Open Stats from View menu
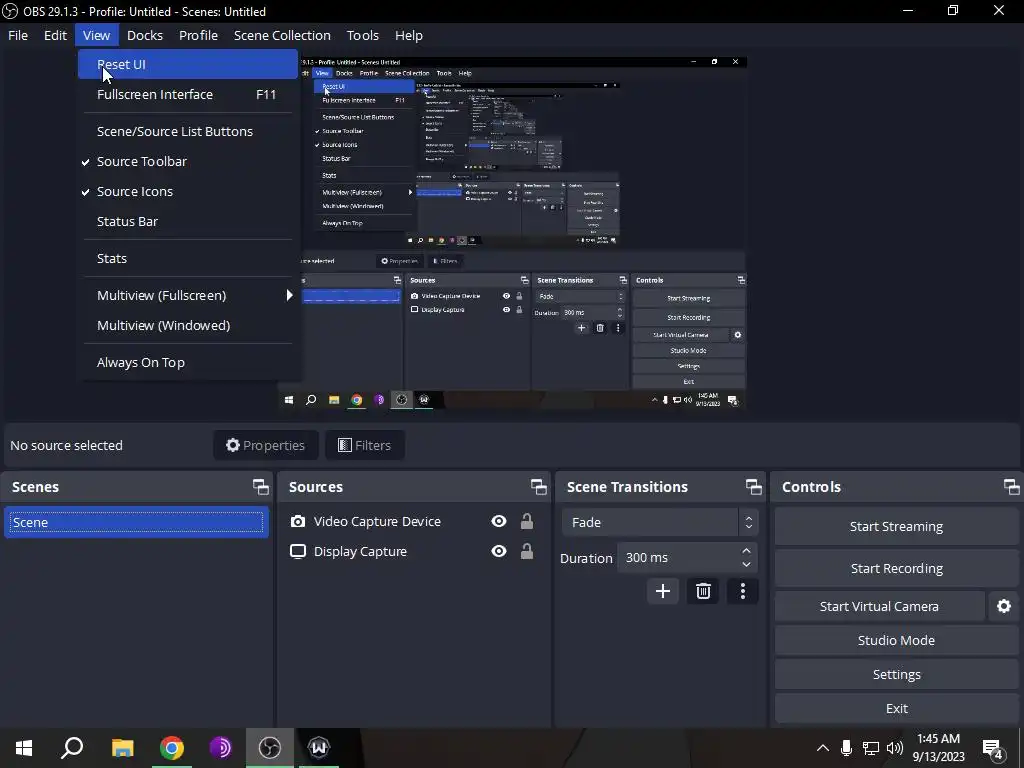This screenshot has height=768, width=1024. [188, 259]
